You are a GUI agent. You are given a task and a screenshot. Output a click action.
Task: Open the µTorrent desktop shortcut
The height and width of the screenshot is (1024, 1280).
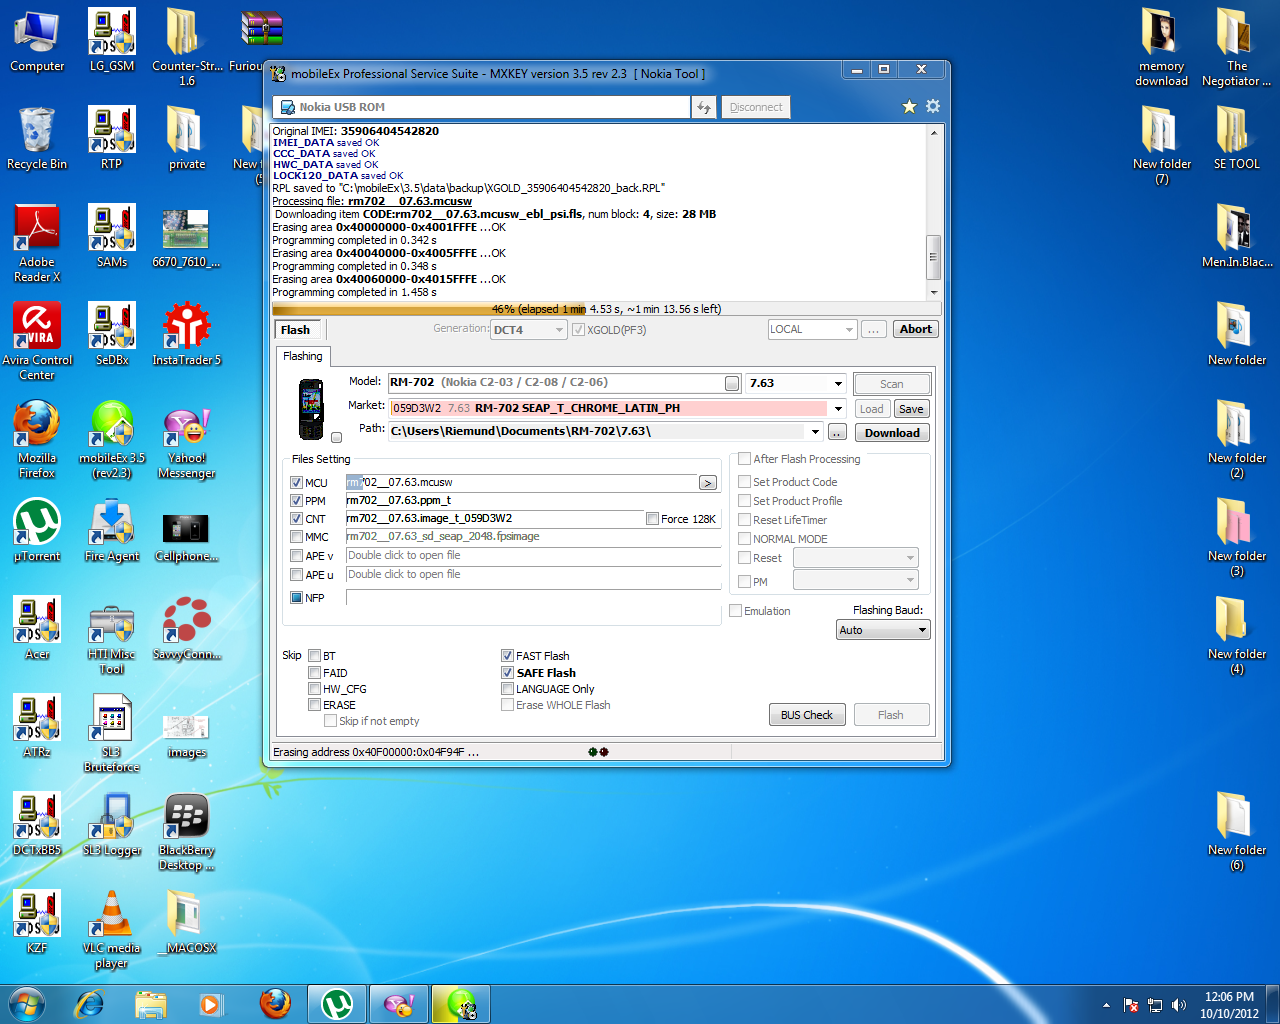(x=37, y=531)
